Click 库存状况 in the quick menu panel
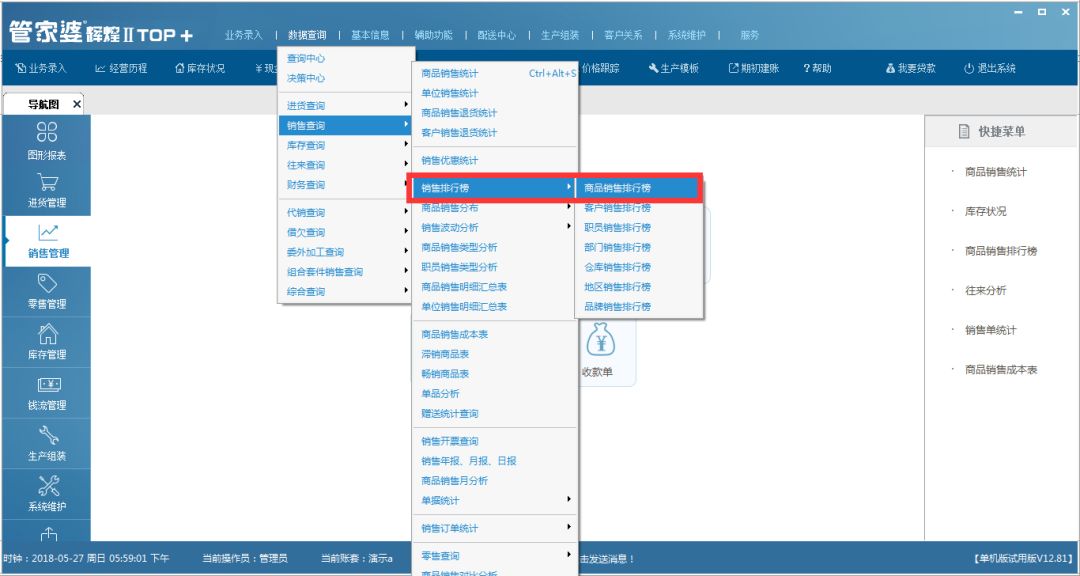Screen dimensions: 1080x576 click(x=985, y=211)
